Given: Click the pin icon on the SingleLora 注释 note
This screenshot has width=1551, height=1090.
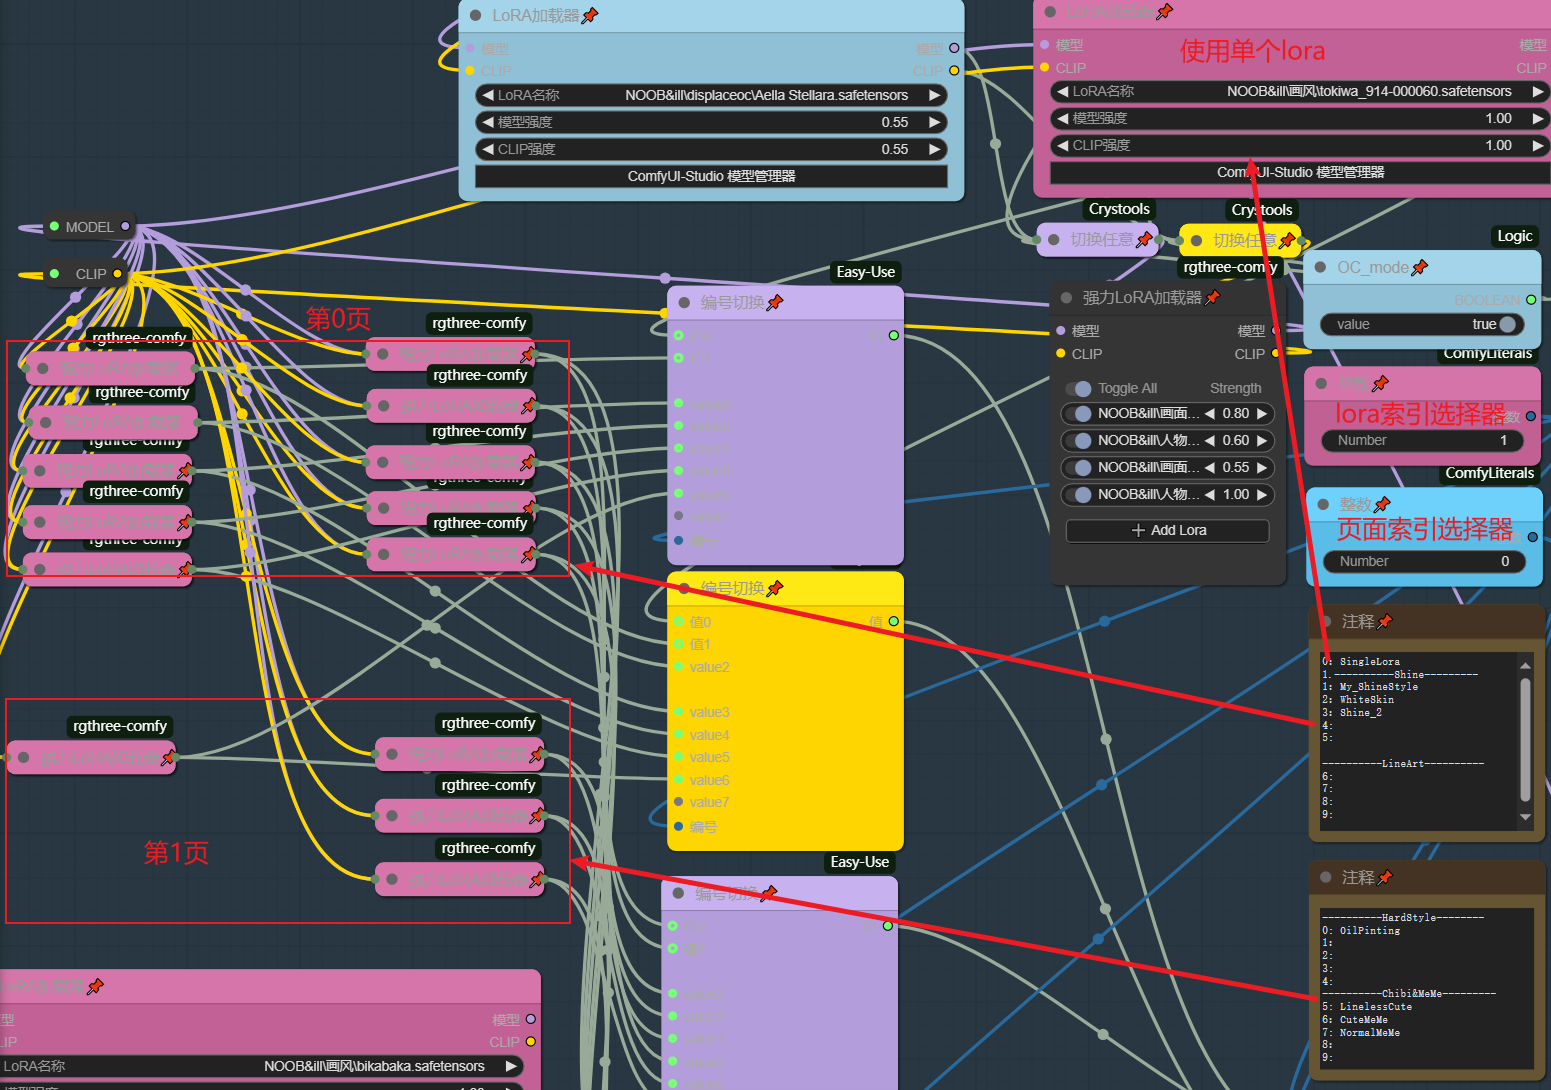Looking at the screenshot, I should point(1385,621).
